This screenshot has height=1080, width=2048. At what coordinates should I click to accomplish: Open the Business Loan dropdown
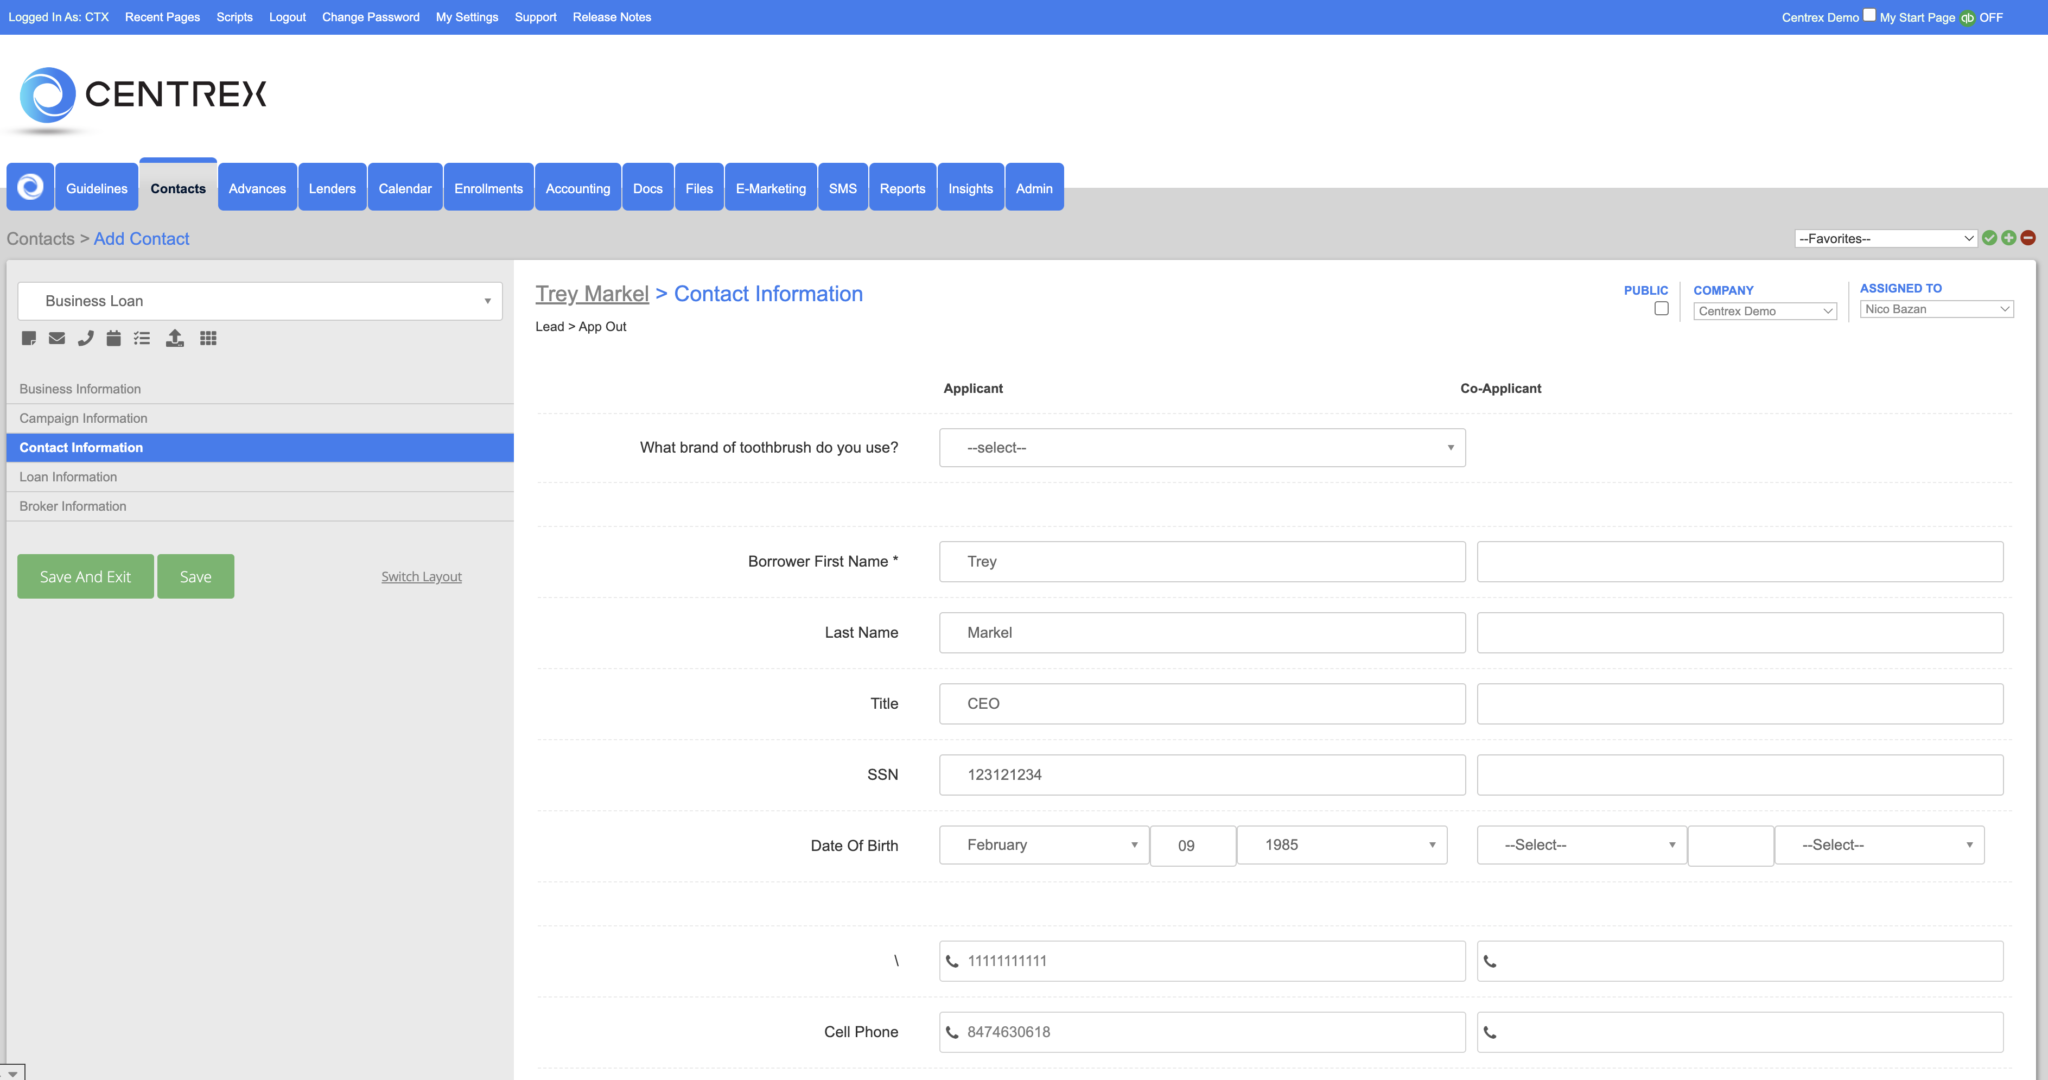(259, 300)
